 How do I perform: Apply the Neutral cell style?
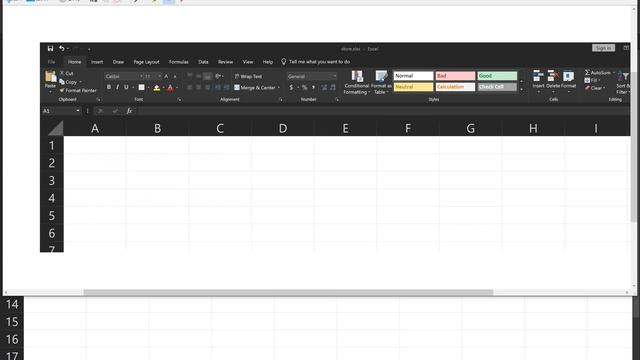413,87
